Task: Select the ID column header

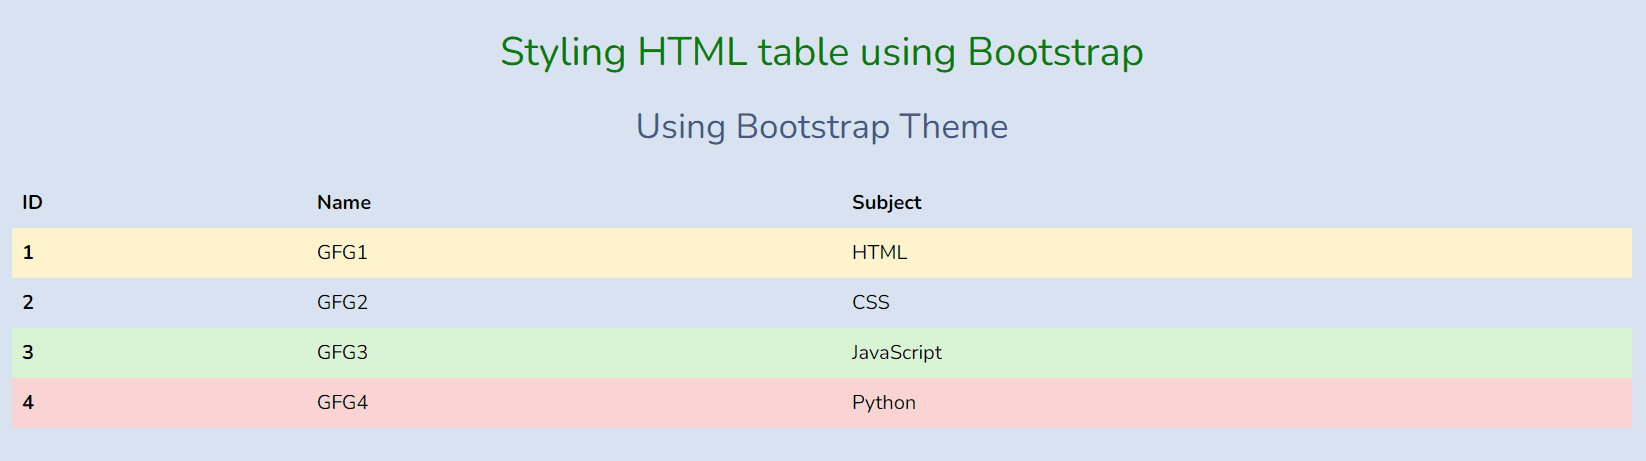Action: tap(159, 203)
